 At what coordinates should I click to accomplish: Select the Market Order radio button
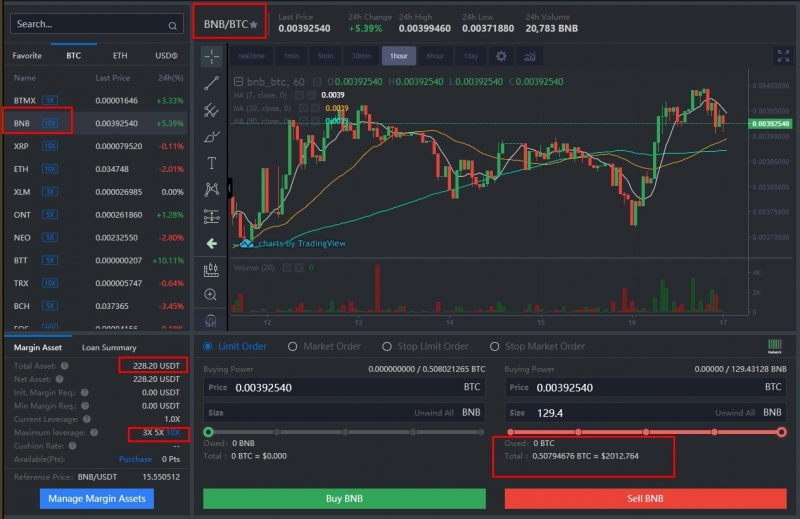click(x=292, y=347)
